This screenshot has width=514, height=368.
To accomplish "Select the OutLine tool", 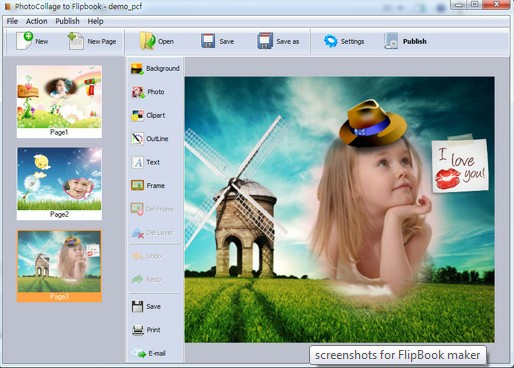I will [x=150, y=139].
